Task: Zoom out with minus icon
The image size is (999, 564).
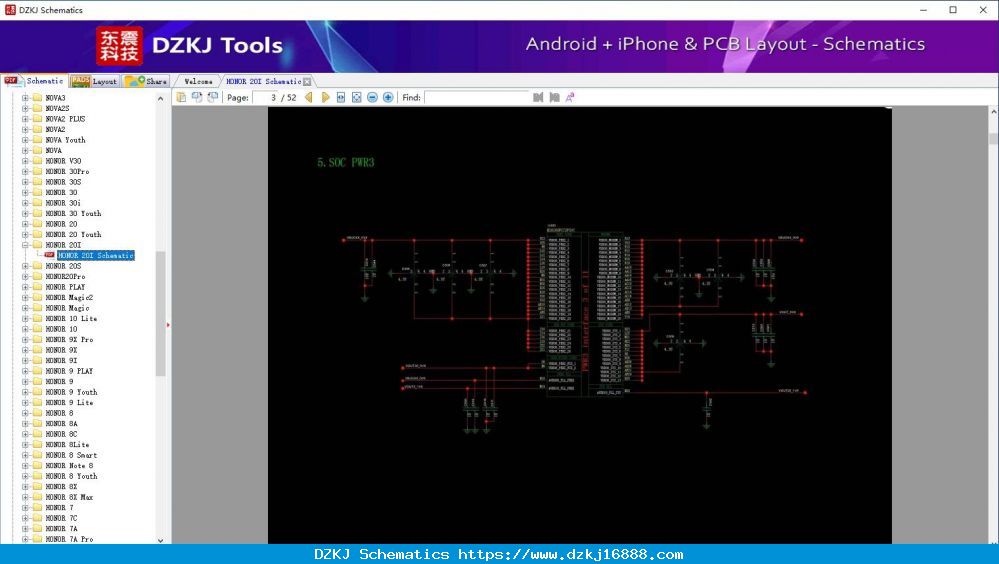Action: 372,97
